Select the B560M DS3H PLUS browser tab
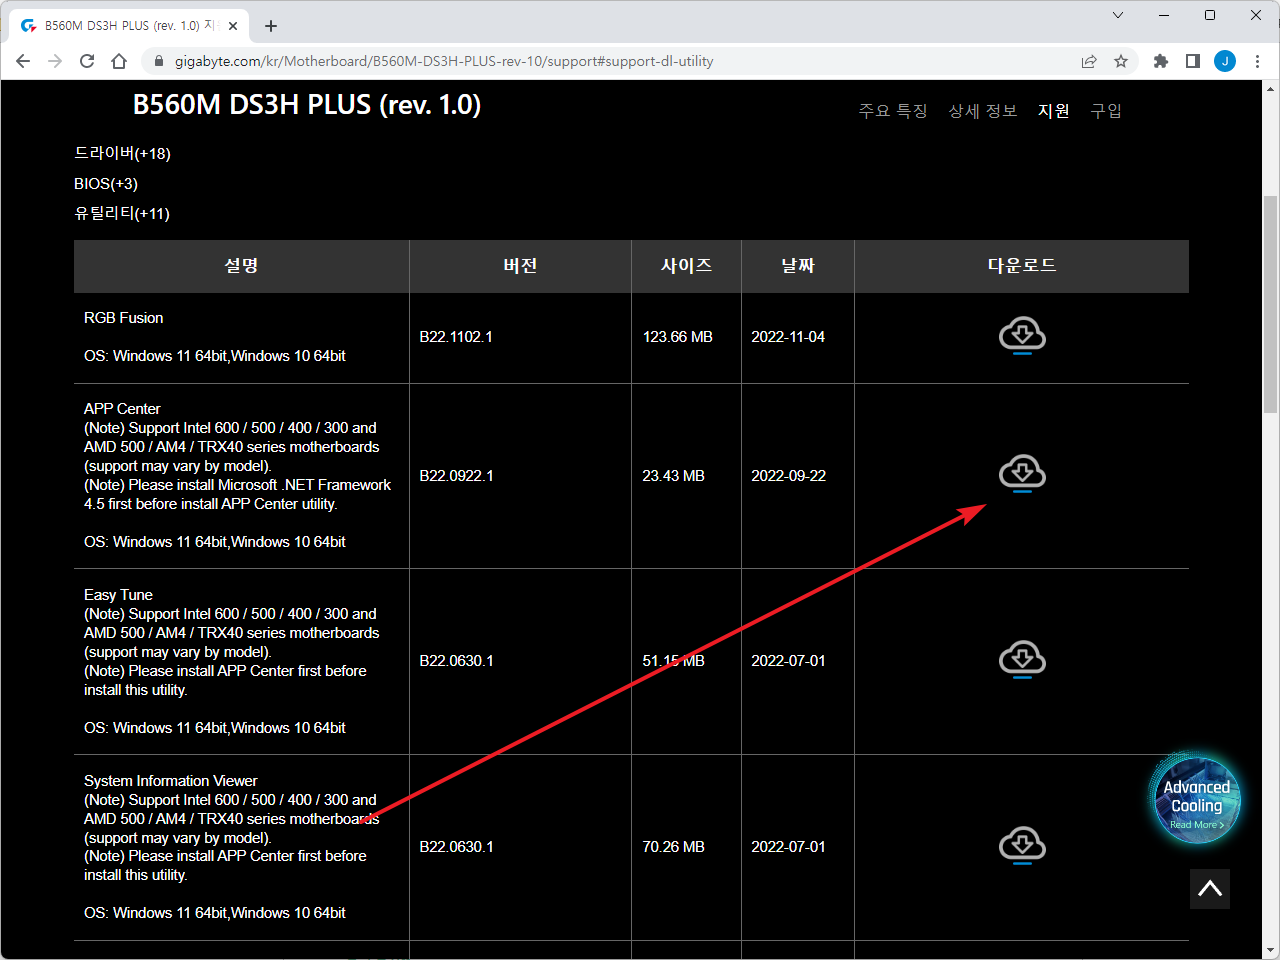Screen dimensions: 1280x960 [130, 26]
